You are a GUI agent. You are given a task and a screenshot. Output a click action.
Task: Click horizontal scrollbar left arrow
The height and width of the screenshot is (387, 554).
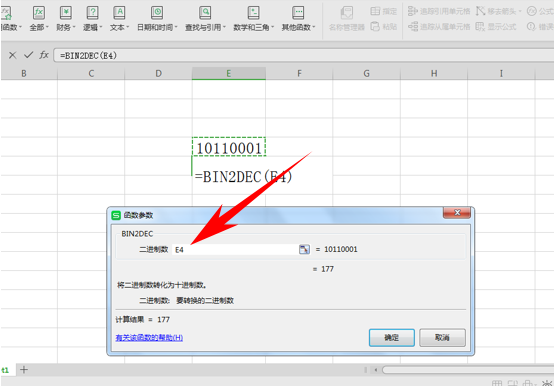376,370
